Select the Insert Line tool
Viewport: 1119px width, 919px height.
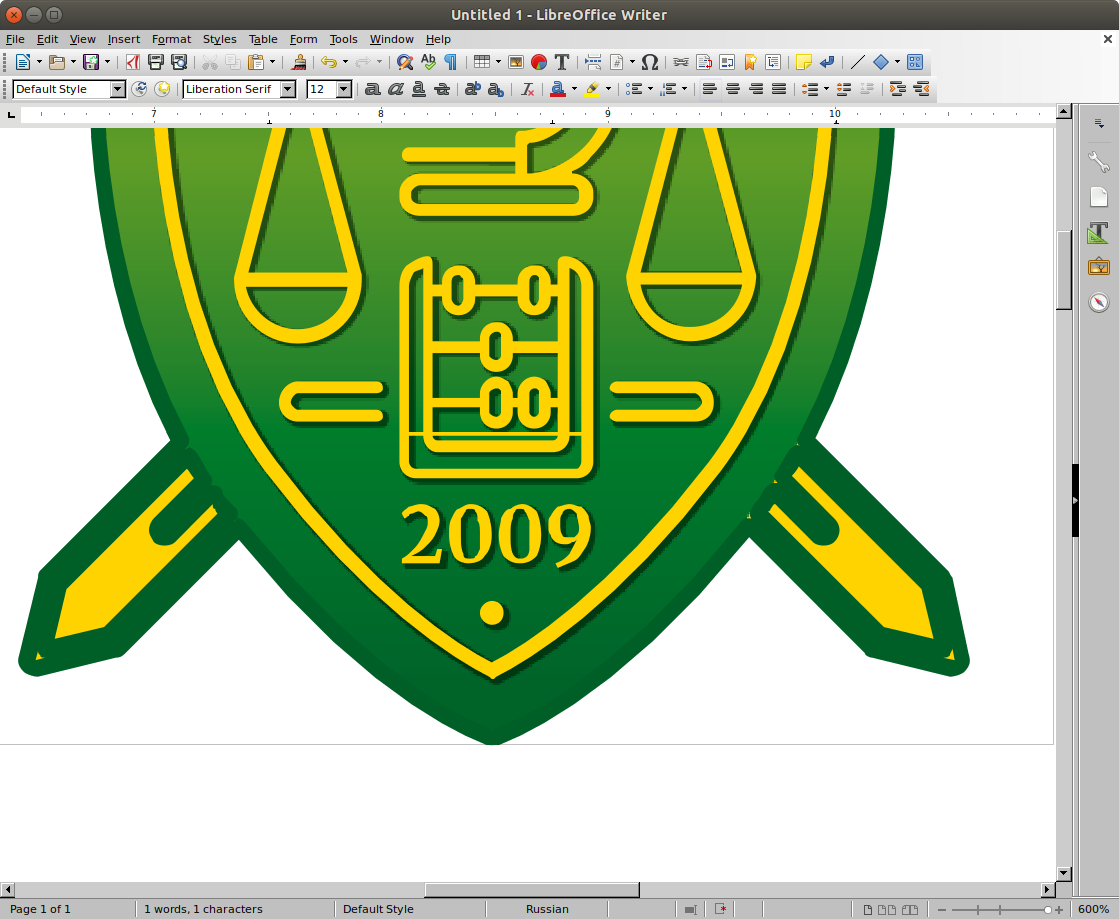click(858, 62)
